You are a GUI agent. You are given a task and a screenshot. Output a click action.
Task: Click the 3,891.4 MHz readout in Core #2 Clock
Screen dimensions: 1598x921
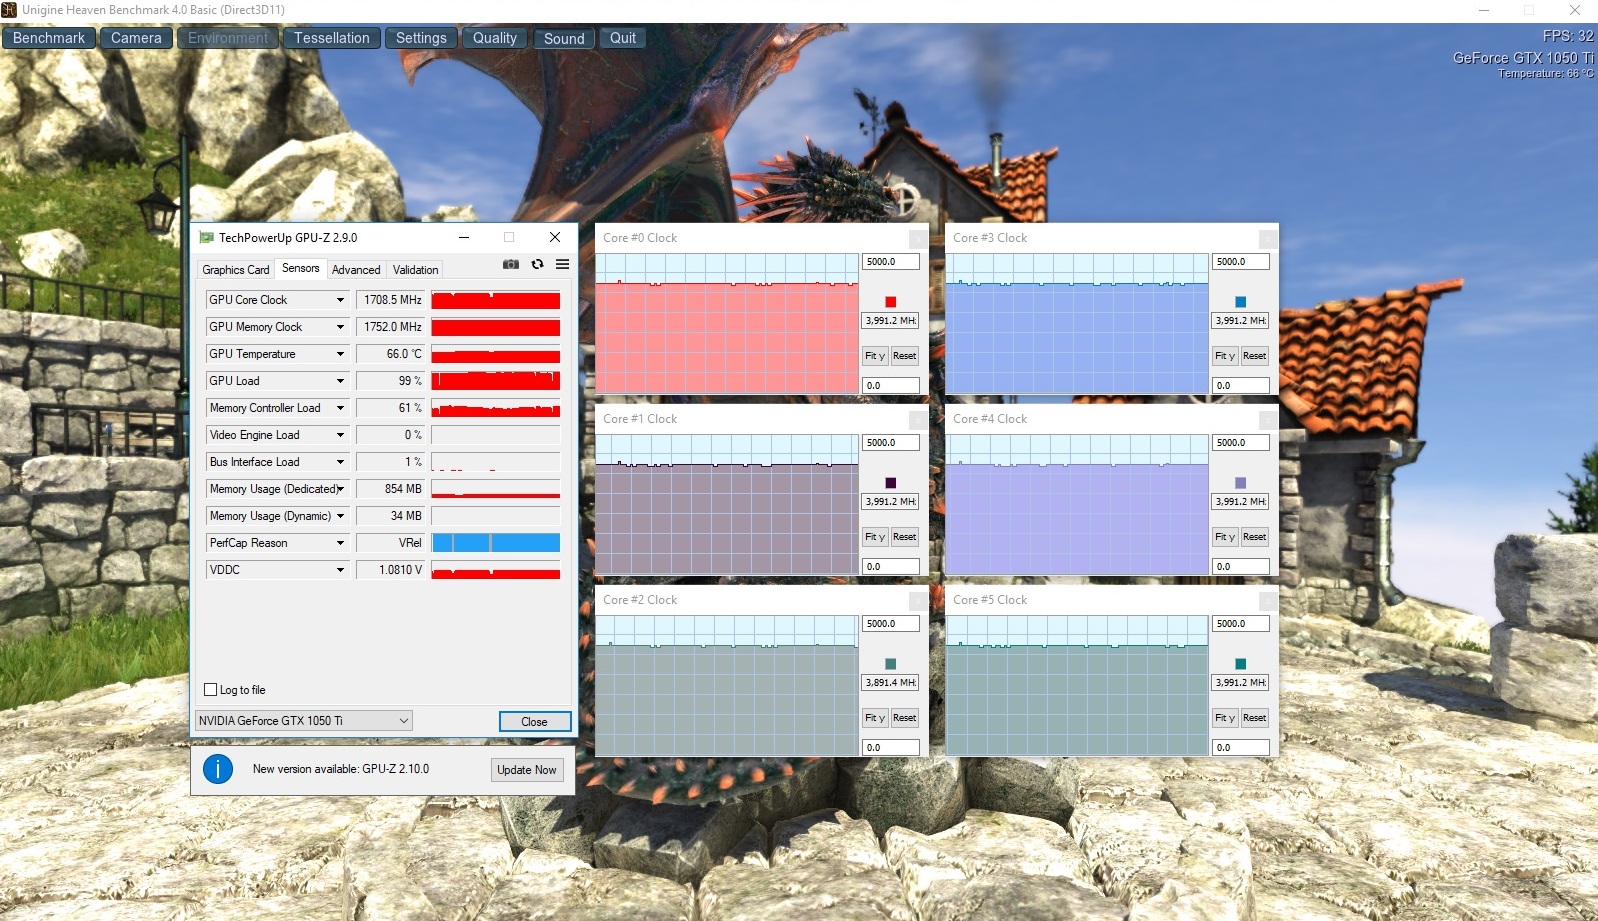pos(890,683)
